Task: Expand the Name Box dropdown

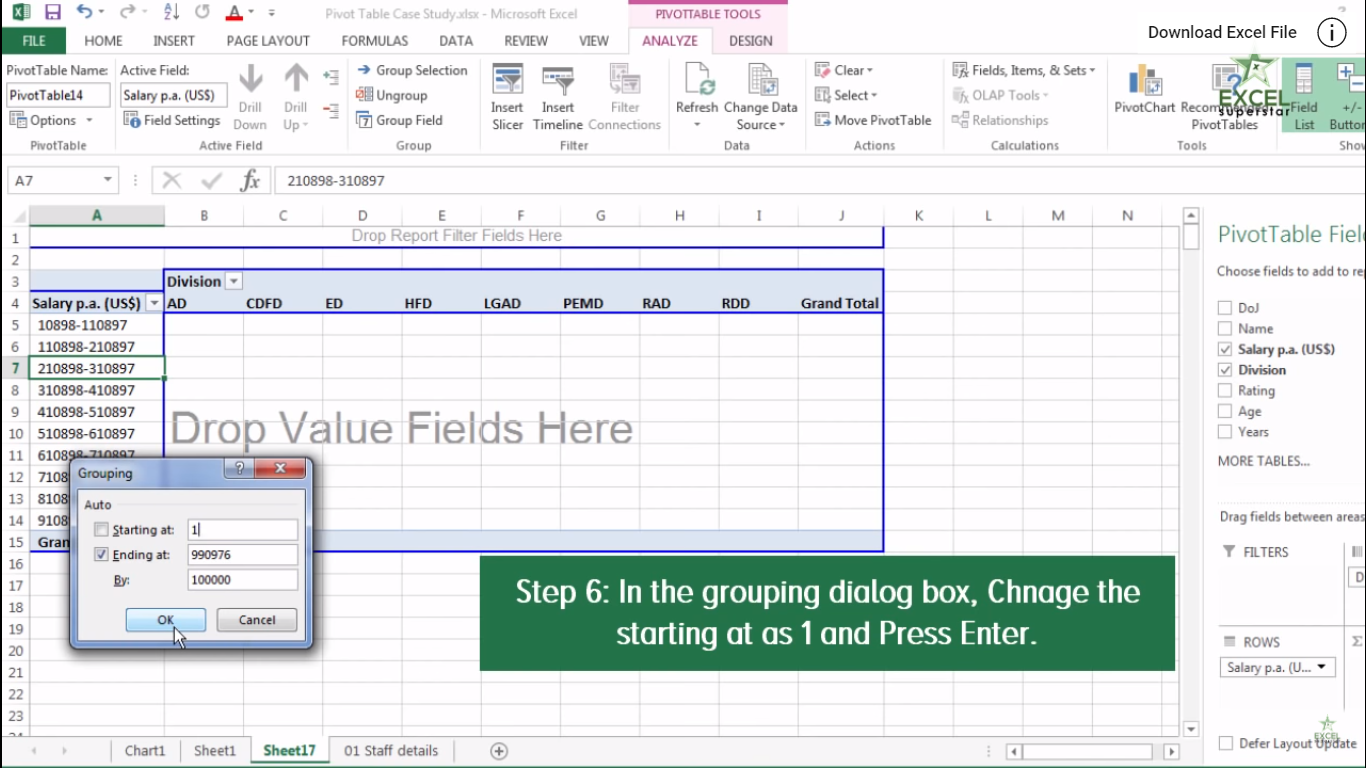Action: click(108, 181)
